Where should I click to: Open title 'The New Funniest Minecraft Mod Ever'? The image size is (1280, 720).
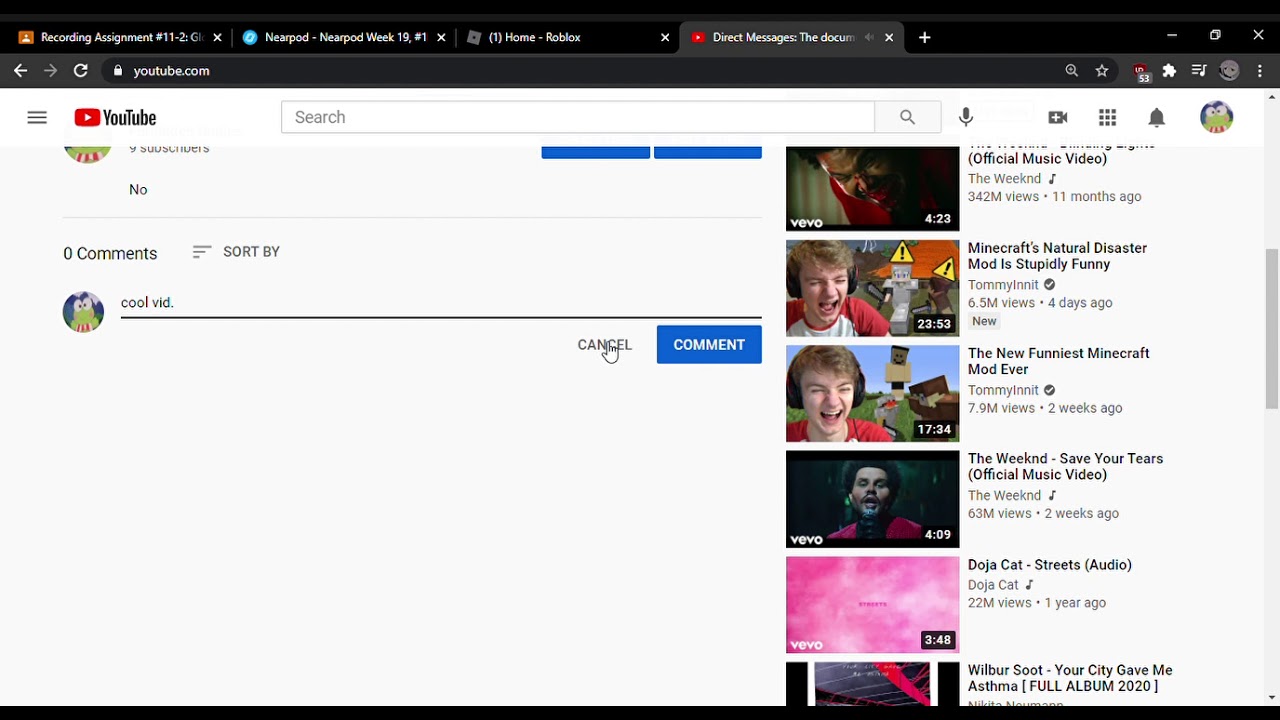pyautogui.click(x=1059, y=361)
